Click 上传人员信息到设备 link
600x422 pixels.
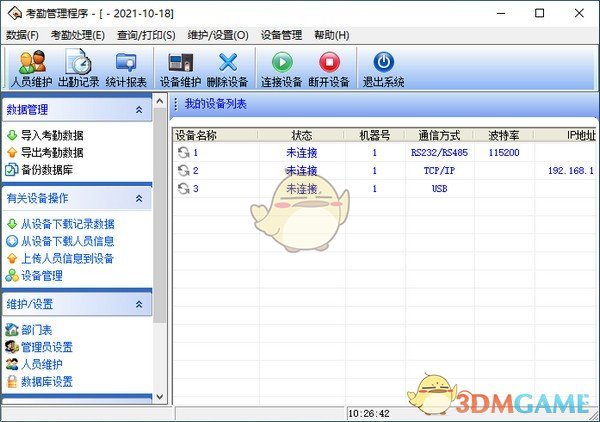(68, 259)
